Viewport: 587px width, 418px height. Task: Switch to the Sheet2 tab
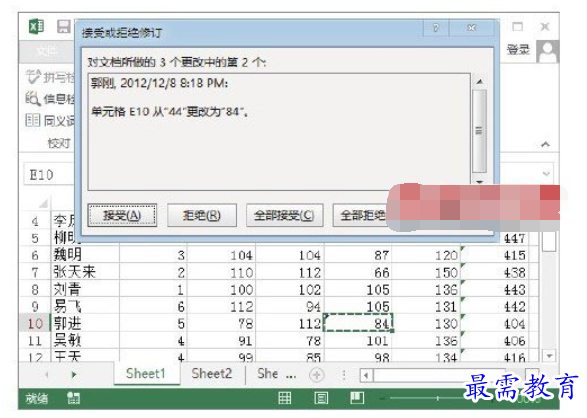point(212,373)
